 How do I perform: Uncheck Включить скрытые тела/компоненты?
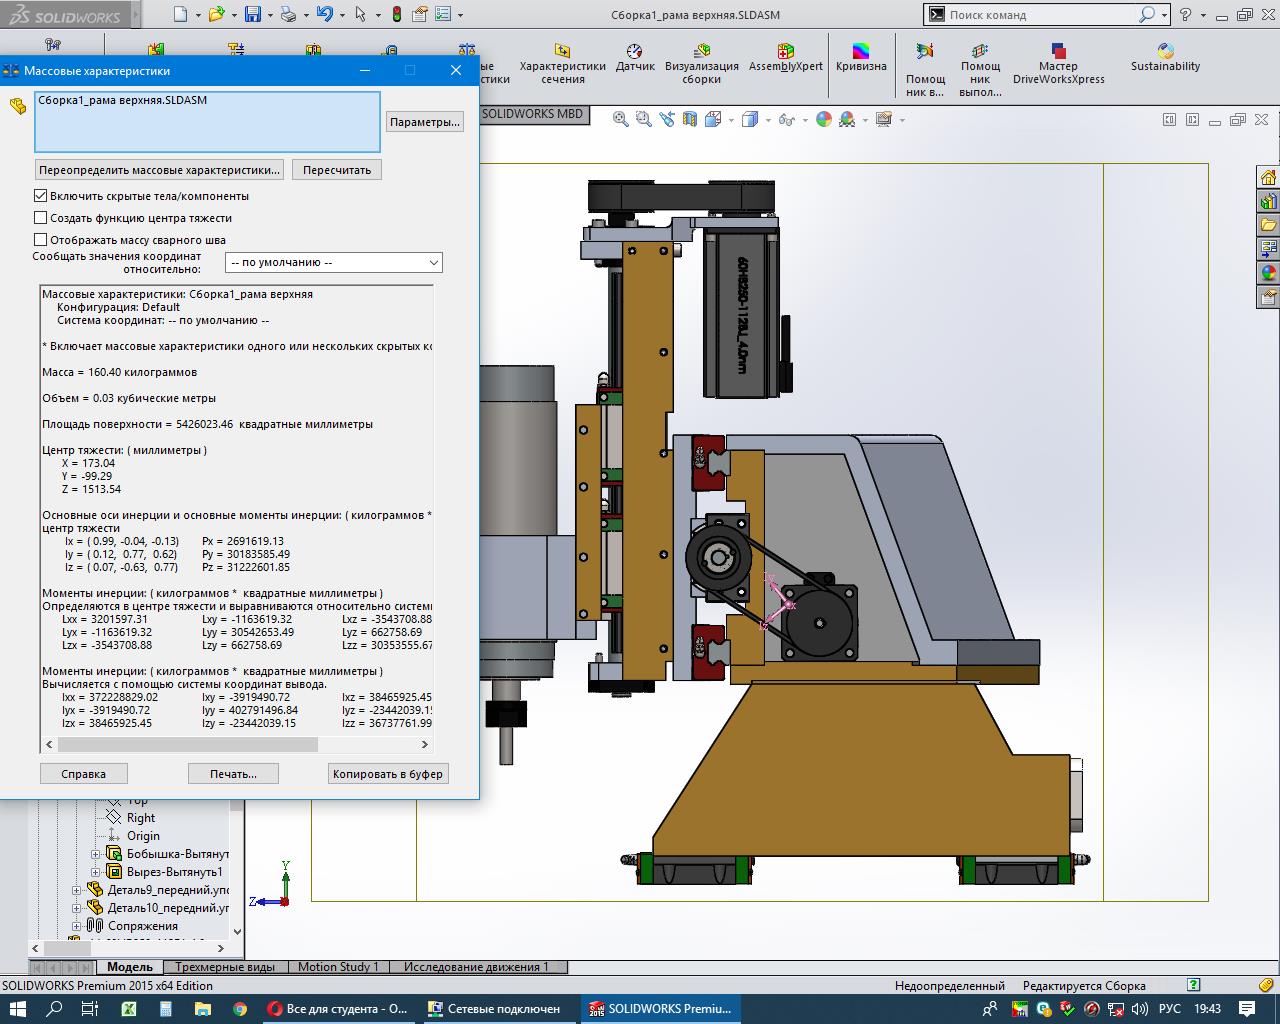click(x=41, y=196)
